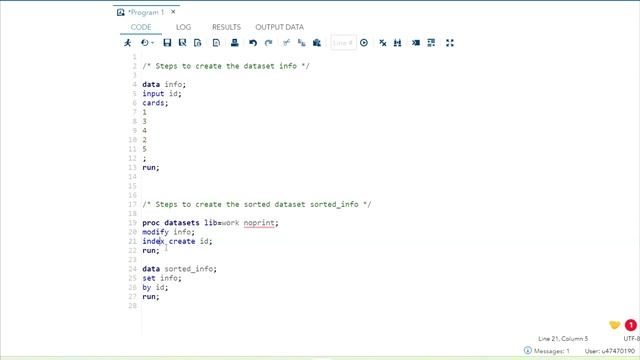Screen dimensions: 640x360
Task: Undo the last edit
Action: click(253, 43)
